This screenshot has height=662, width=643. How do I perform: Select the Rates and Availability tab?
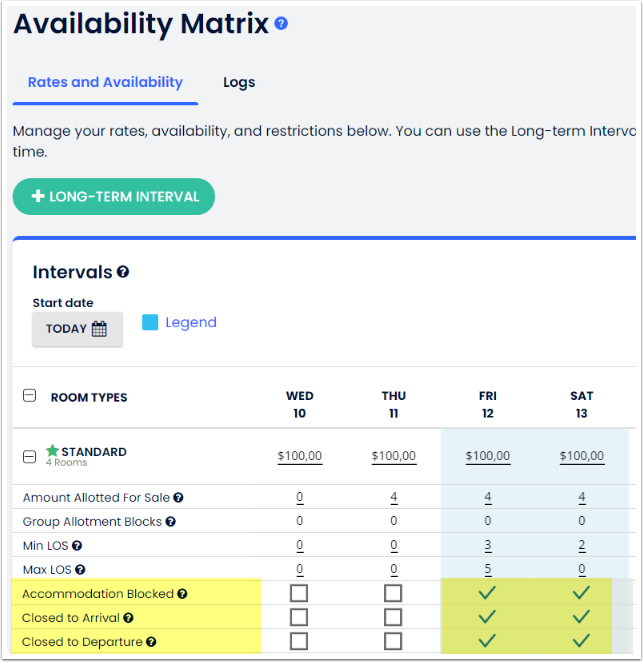pyautogui.click(x=105, y=82)
